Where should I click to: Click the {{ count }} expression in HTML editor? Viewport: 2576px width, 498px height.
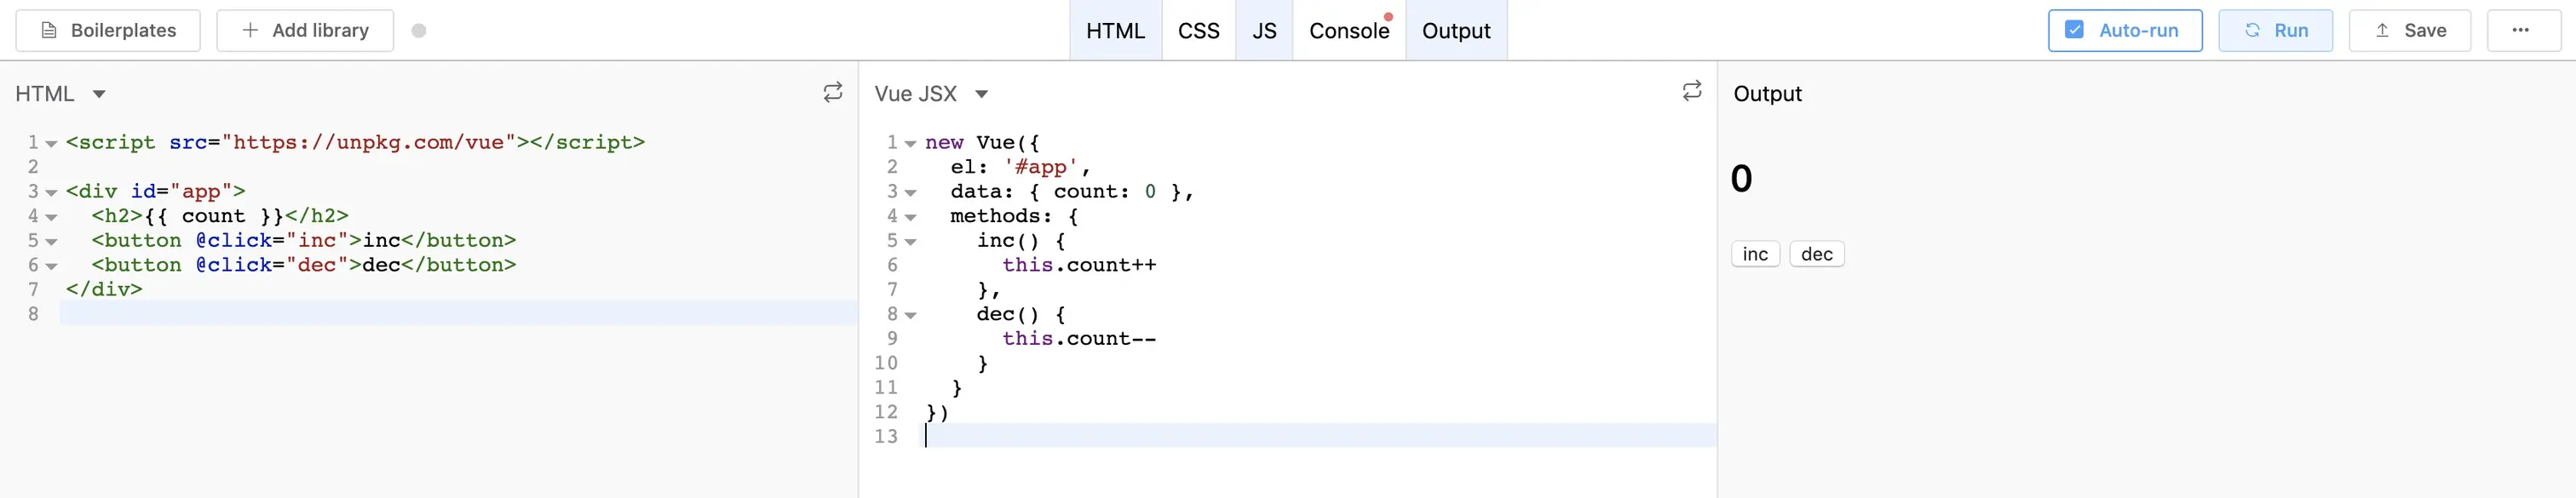(215, 216)
